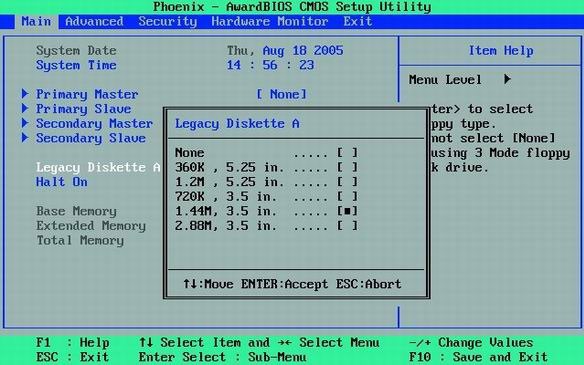Select the Secondary Master entry
Image resolution: width=584 pixels, height=365 pixels.
(x=95, y=123)
